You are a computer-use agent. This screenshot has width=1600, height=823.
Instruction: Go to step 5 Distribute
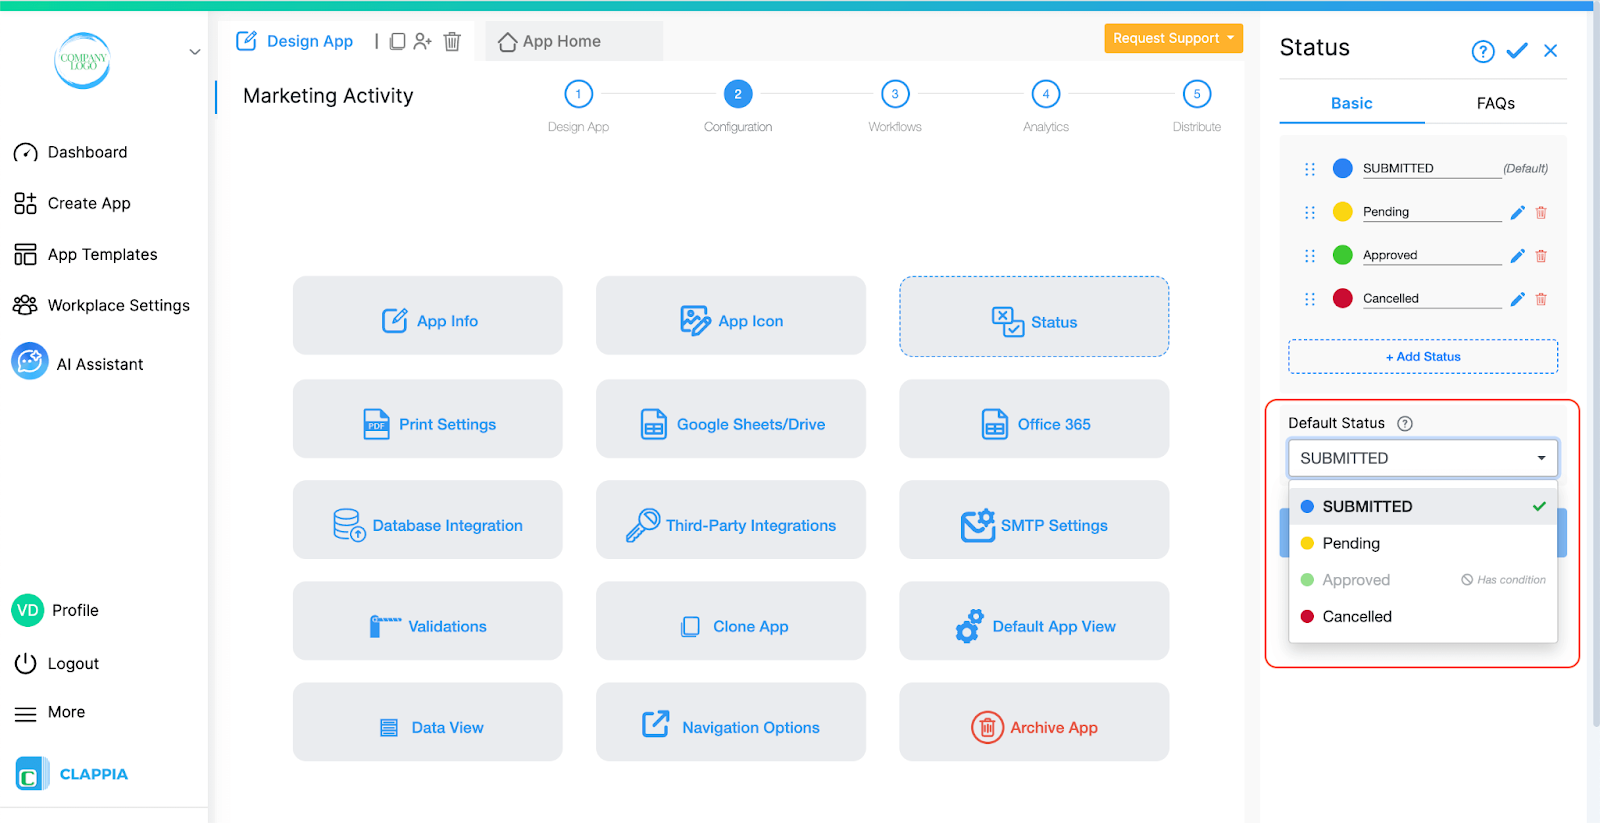coord(1197,94)
